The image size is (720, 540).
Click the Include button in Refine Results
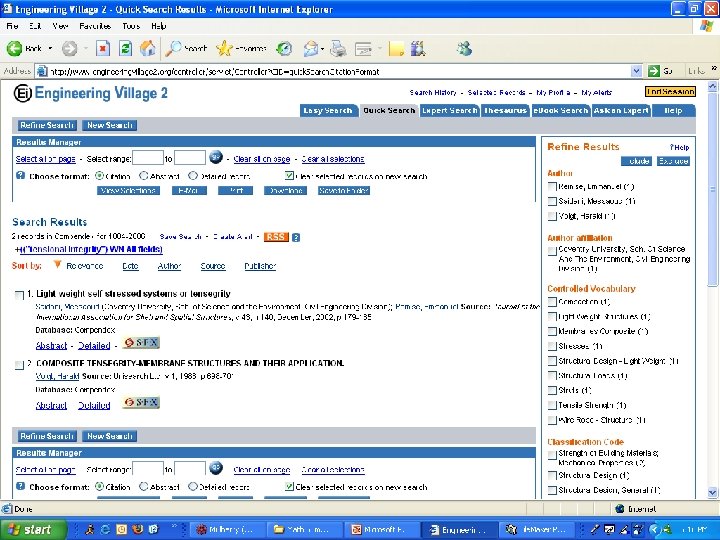click(636, 161)
